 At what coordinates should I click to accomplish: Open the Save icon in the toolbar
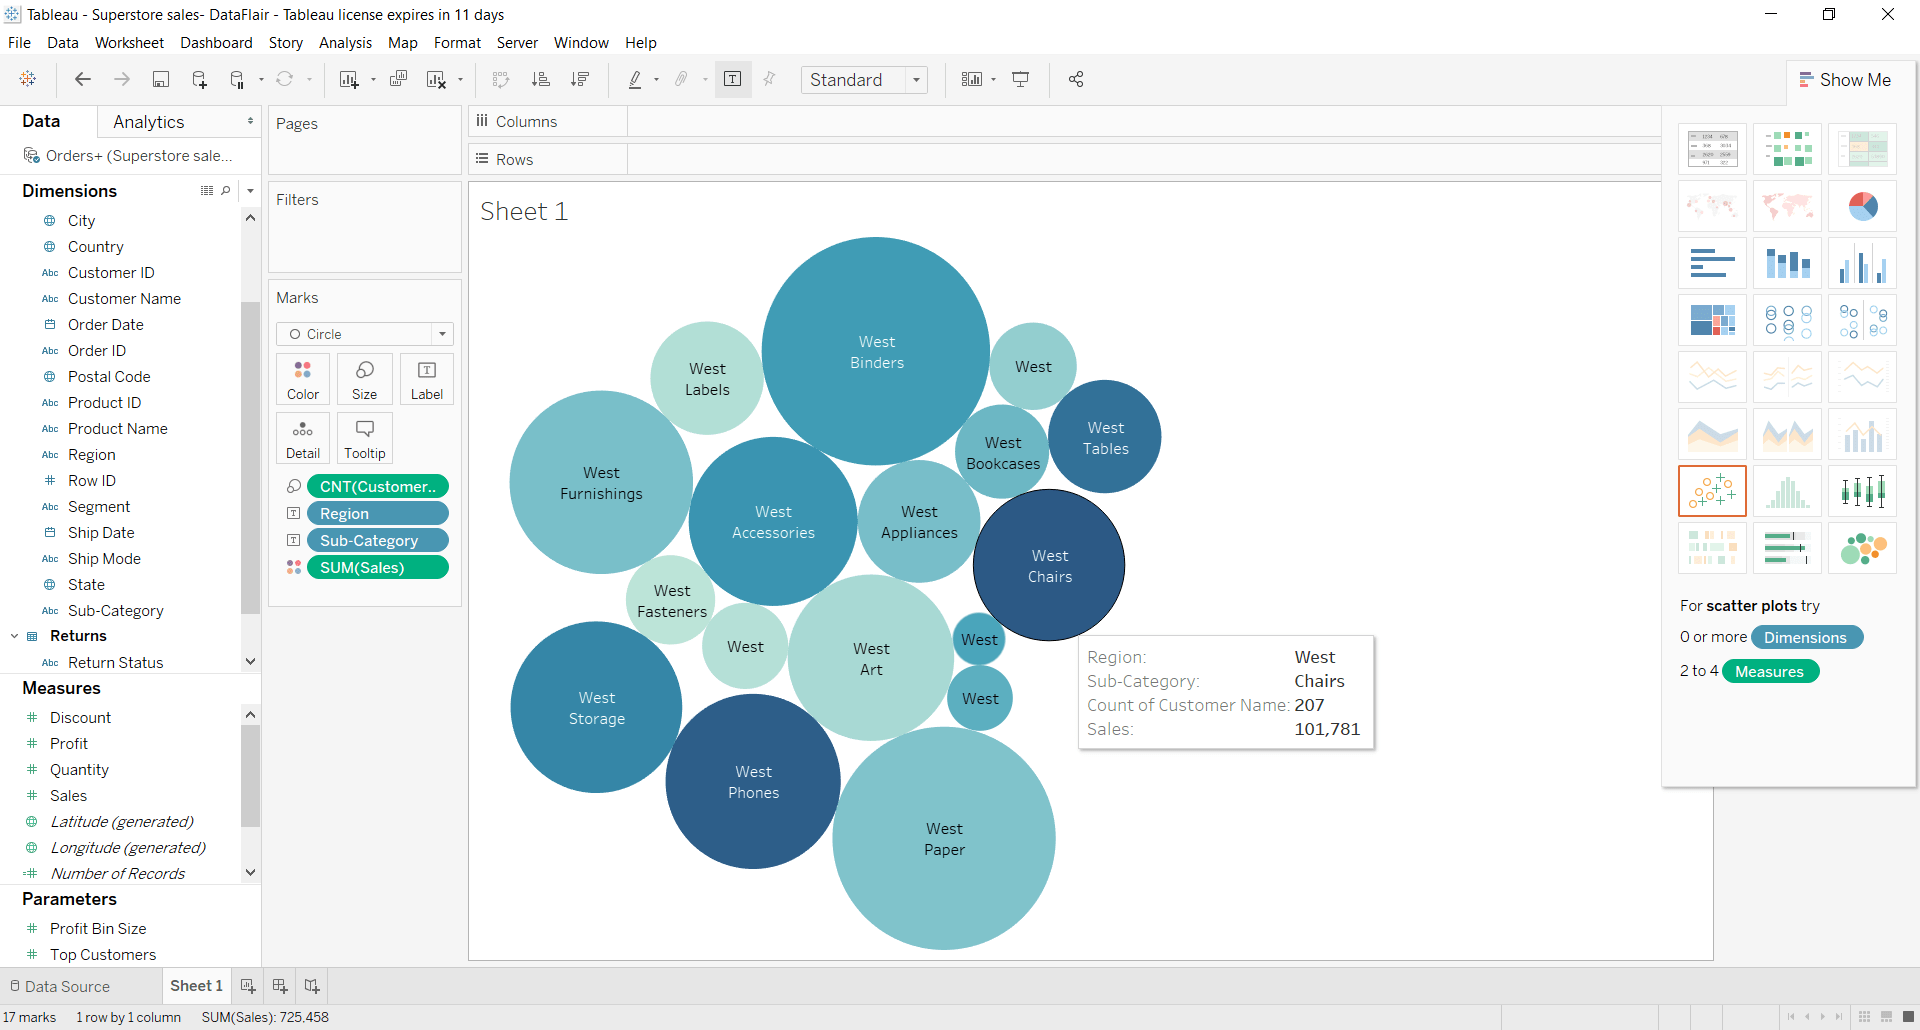pos(161,79)
